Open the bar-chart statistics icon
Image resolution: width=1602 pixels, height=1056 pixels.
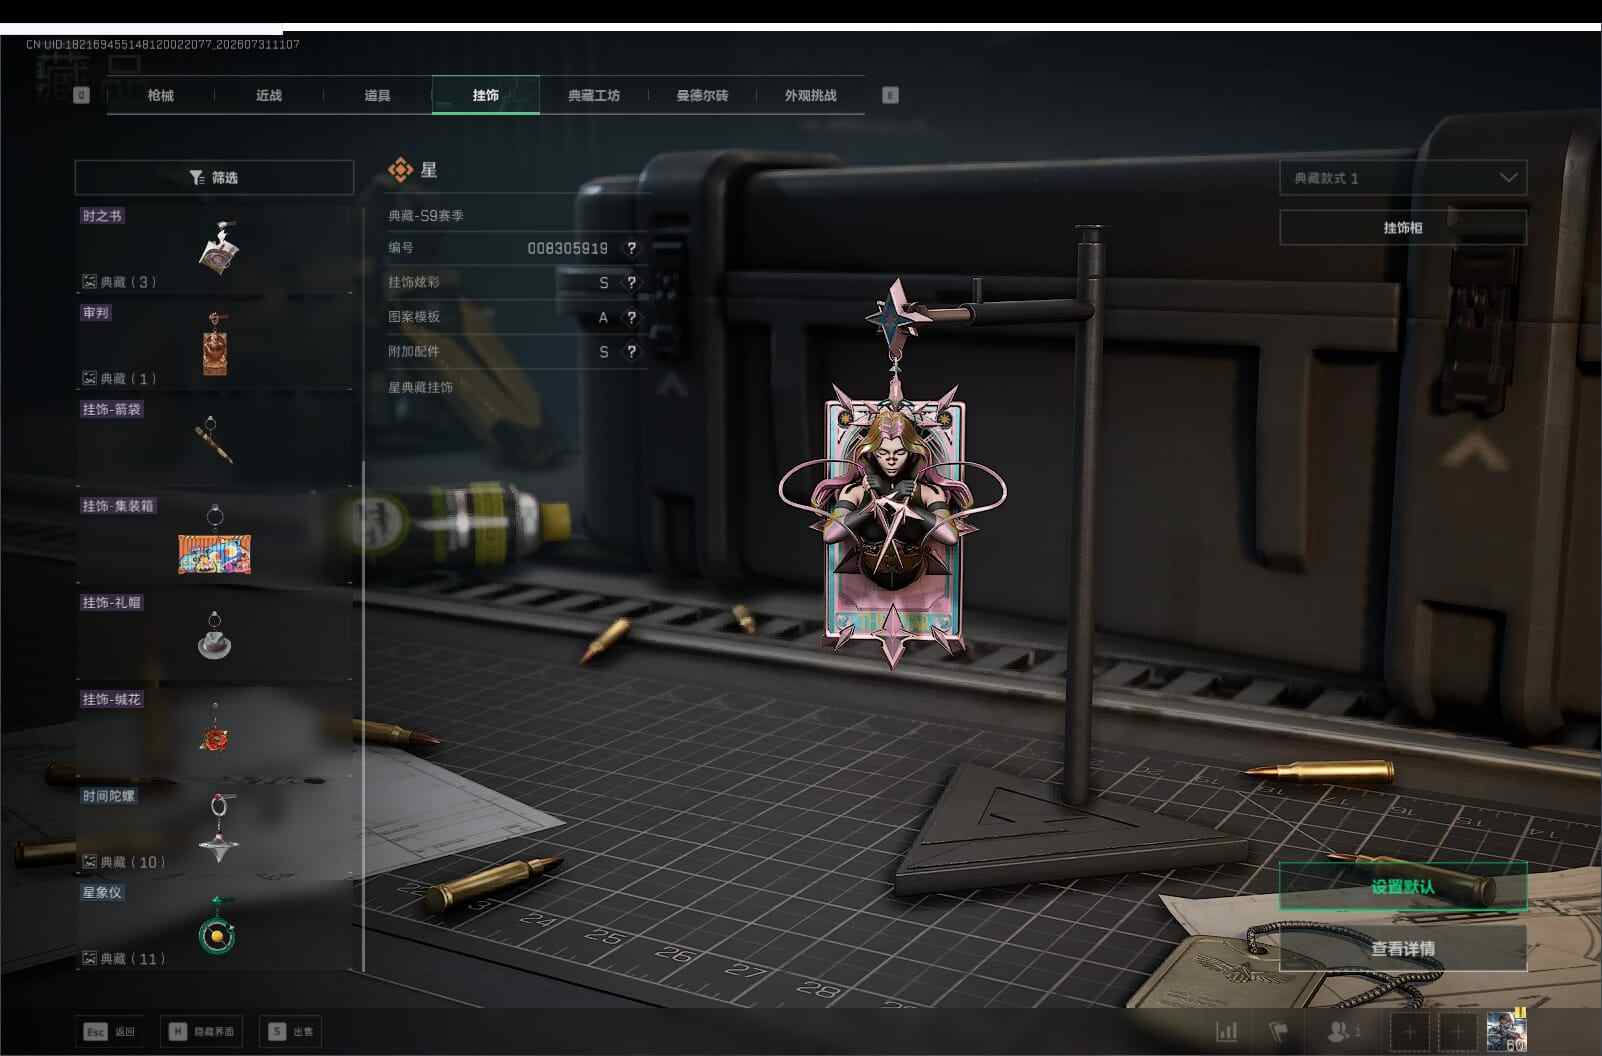(x=1227, y=1031)
